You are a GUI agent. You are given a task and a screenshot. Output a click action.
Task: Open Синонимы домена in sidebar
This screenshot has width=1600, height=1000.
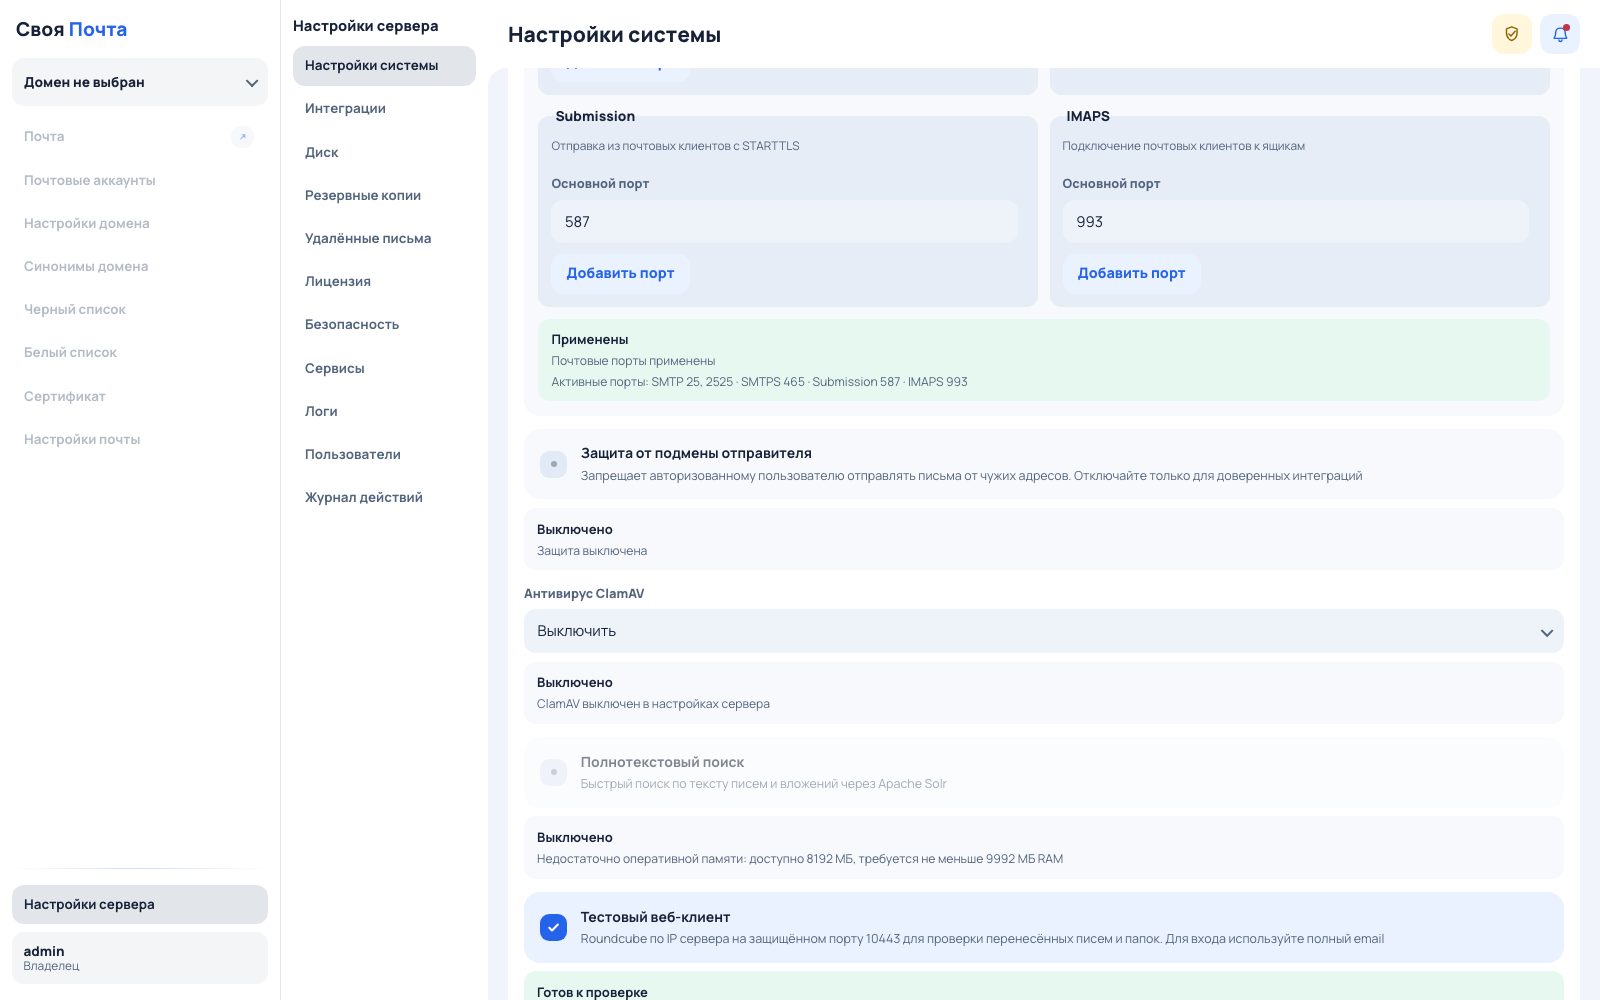click(x=140, y=266)
